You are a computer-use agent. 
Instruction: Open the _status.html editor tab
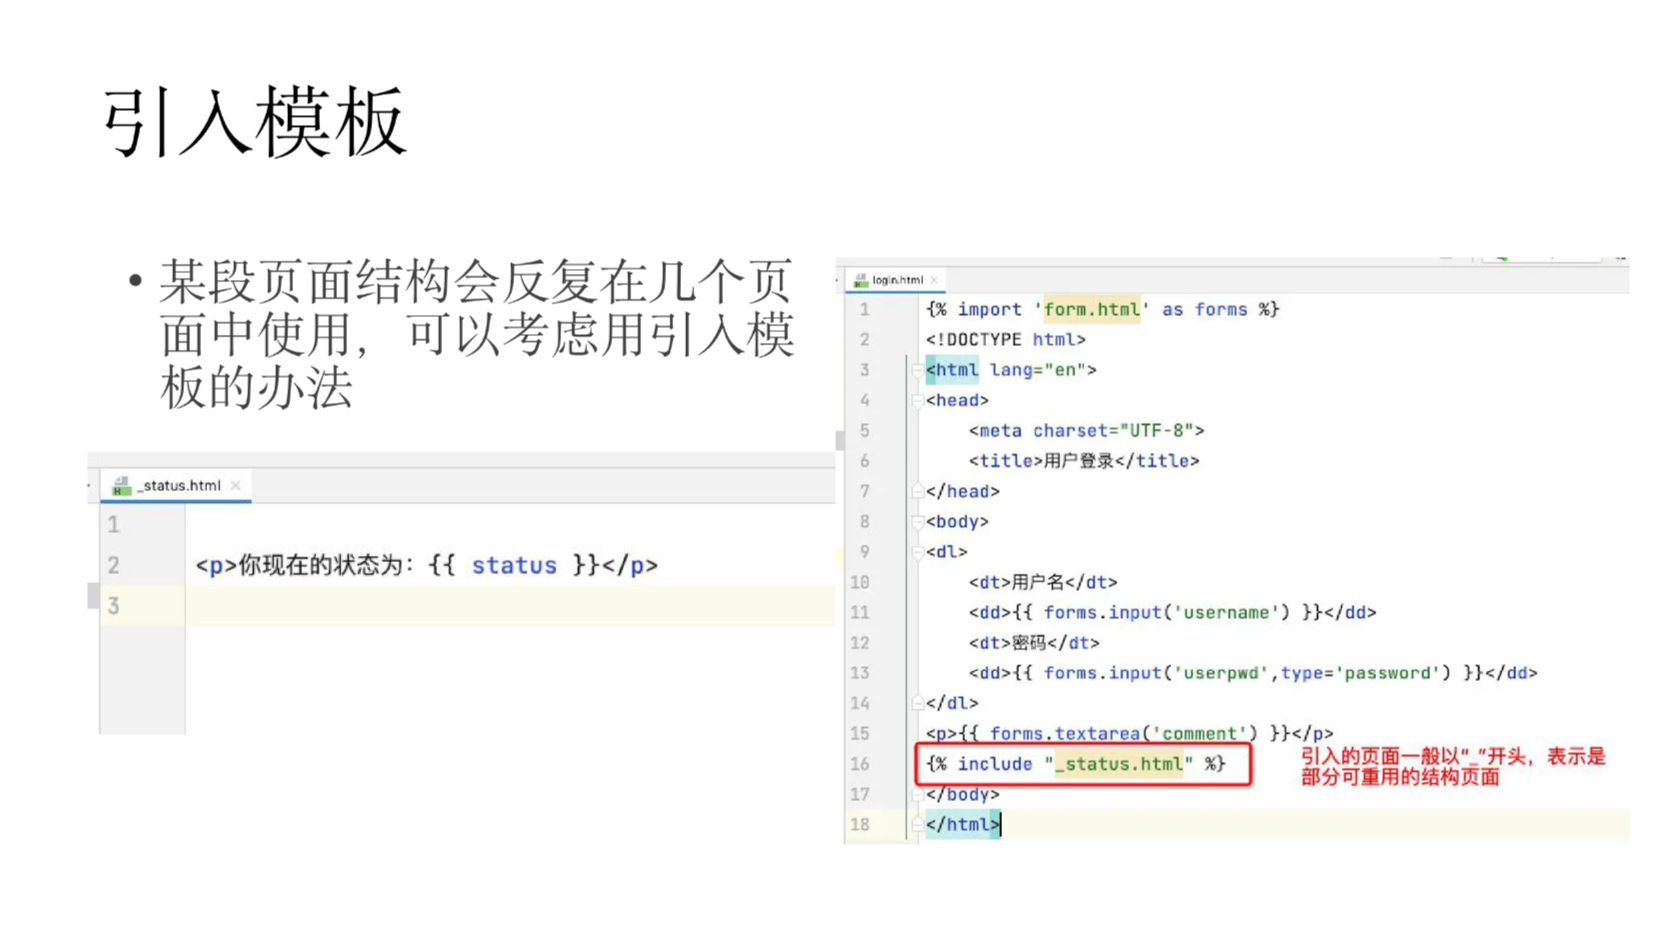(x=177, y=485)
